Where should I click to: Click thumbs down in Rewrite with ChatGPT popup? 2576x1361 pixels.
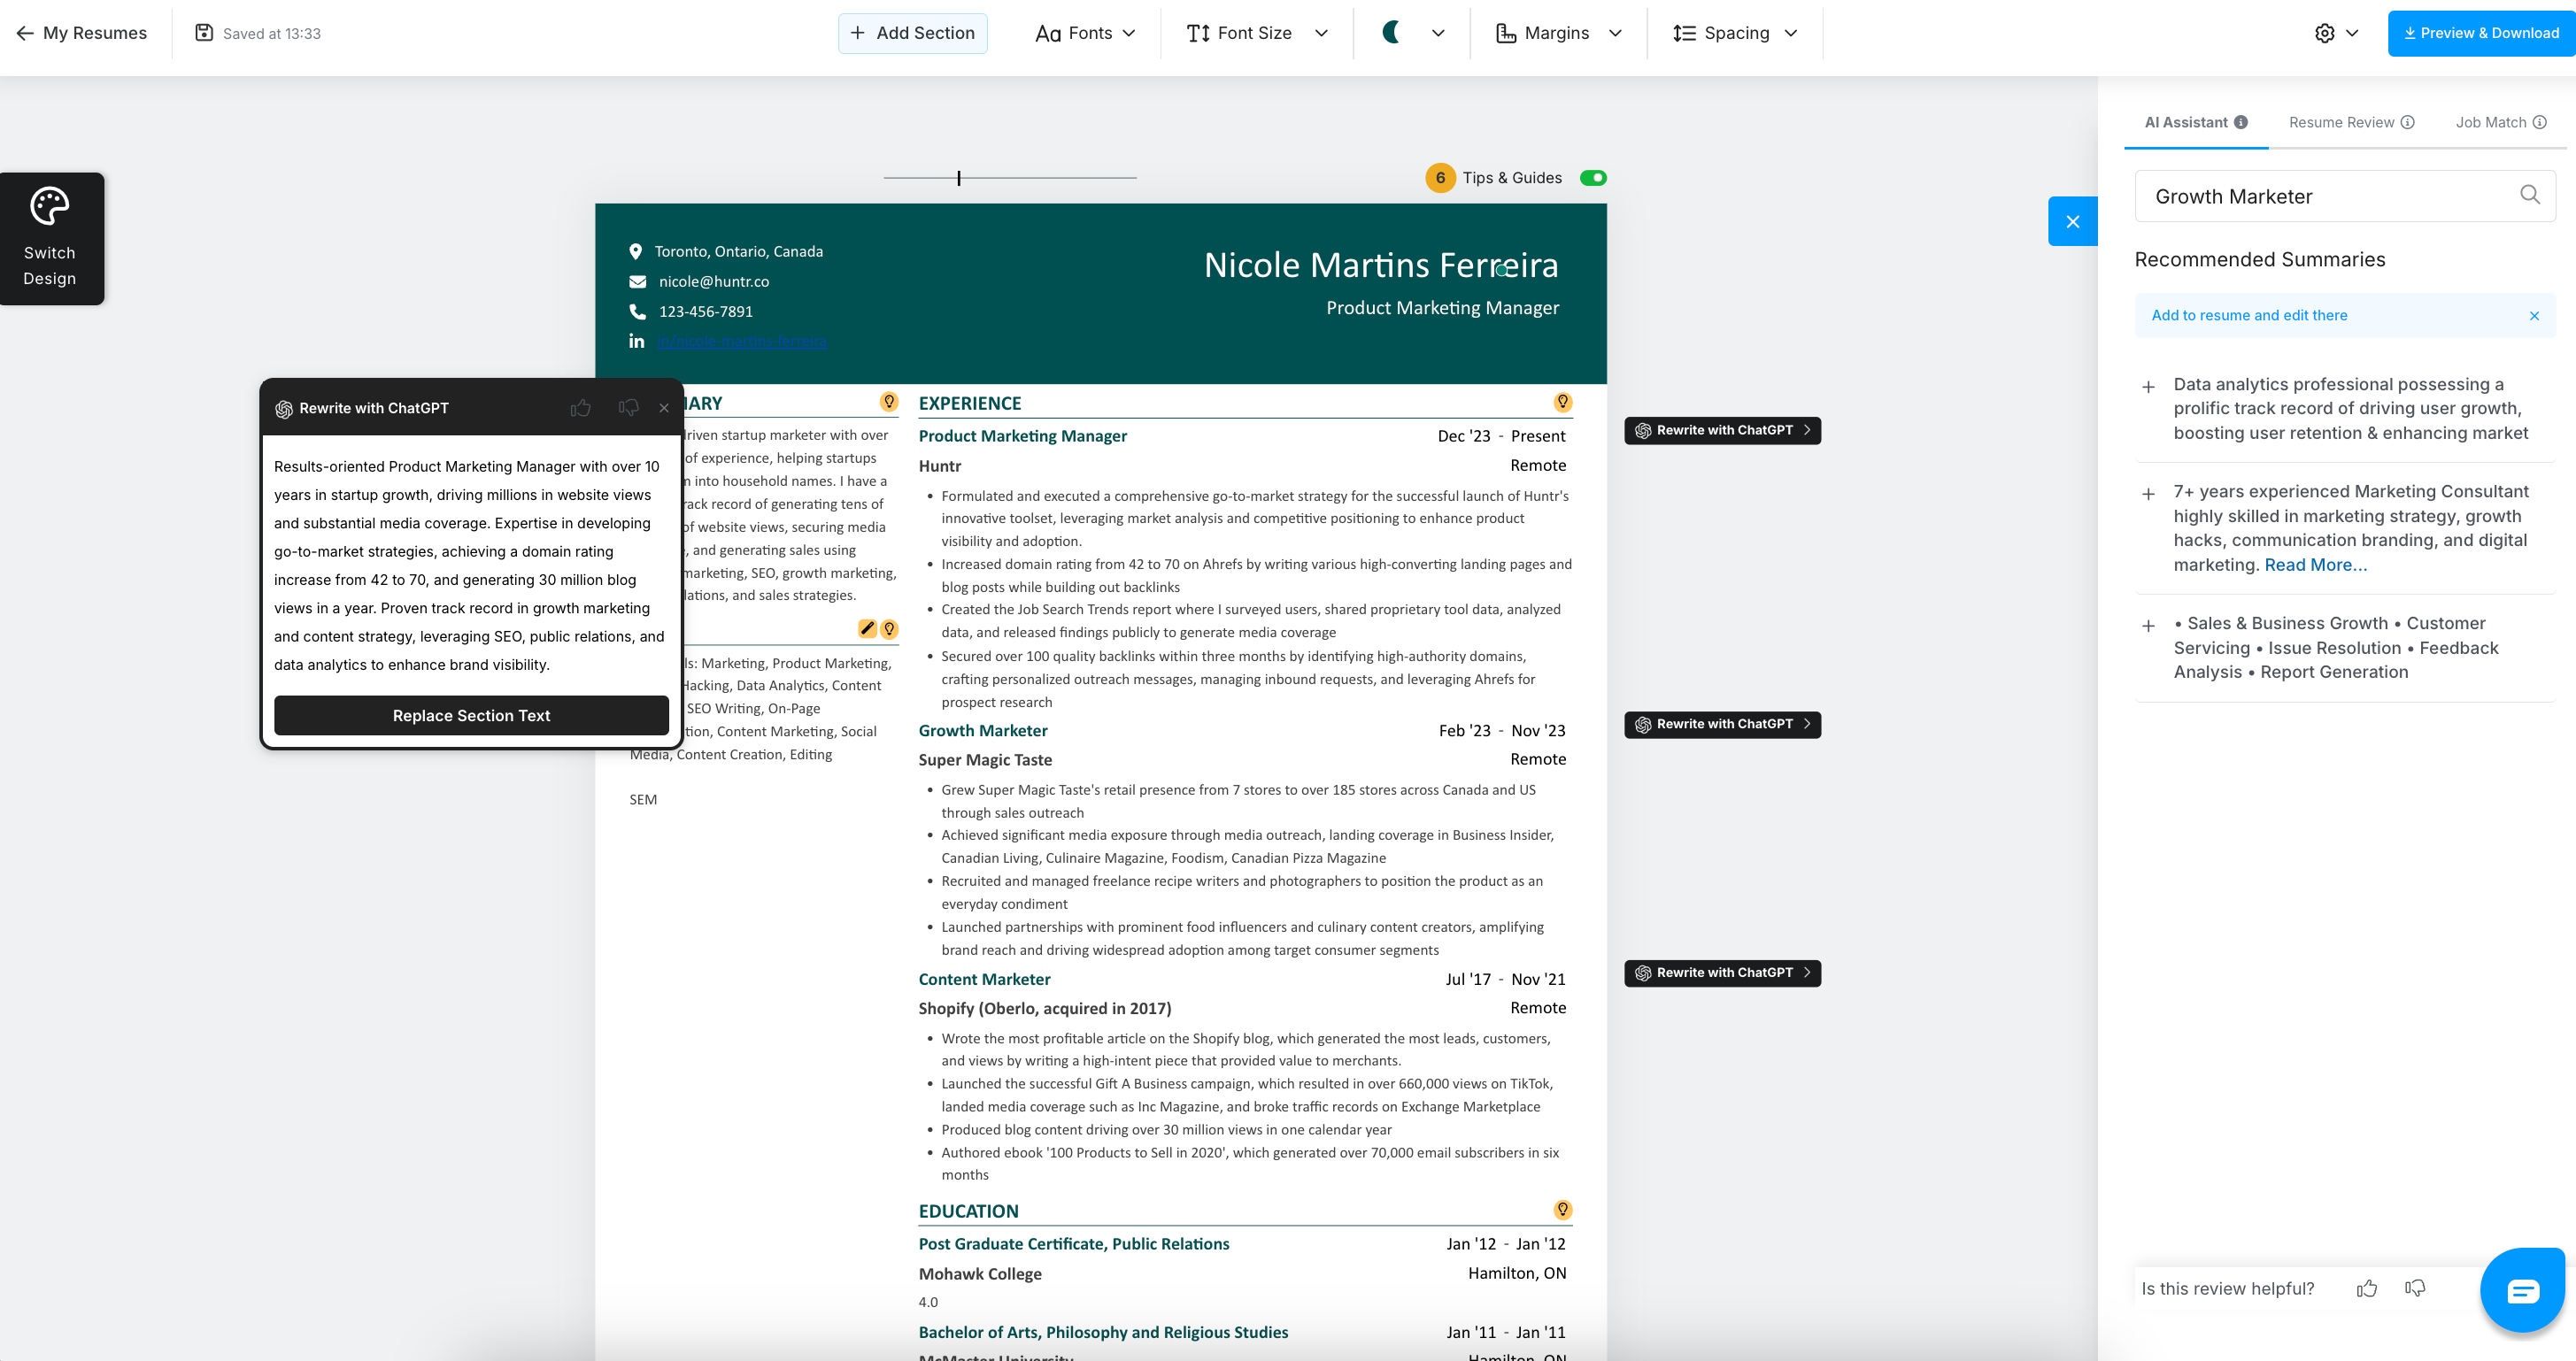[628, 408]
